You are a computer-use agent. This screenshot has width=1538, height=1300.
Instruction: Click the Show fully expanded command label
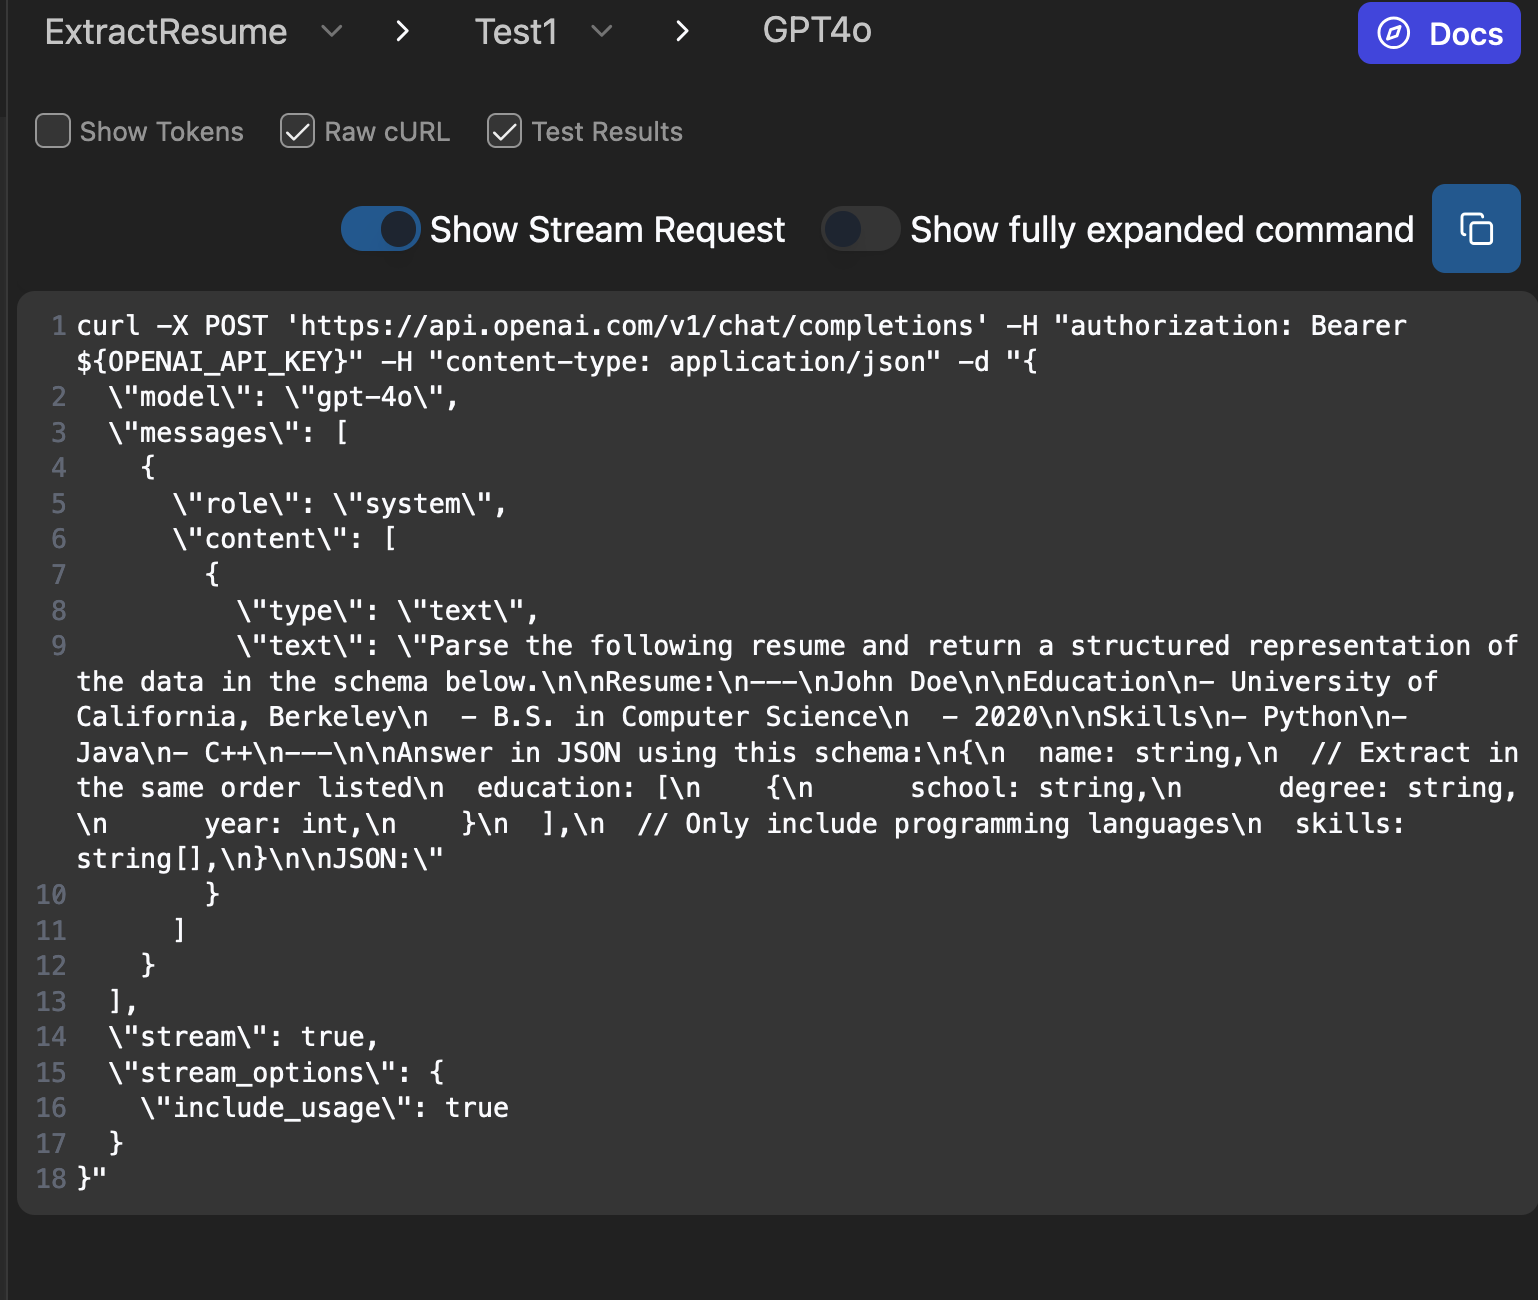(x=1161, y=230)
